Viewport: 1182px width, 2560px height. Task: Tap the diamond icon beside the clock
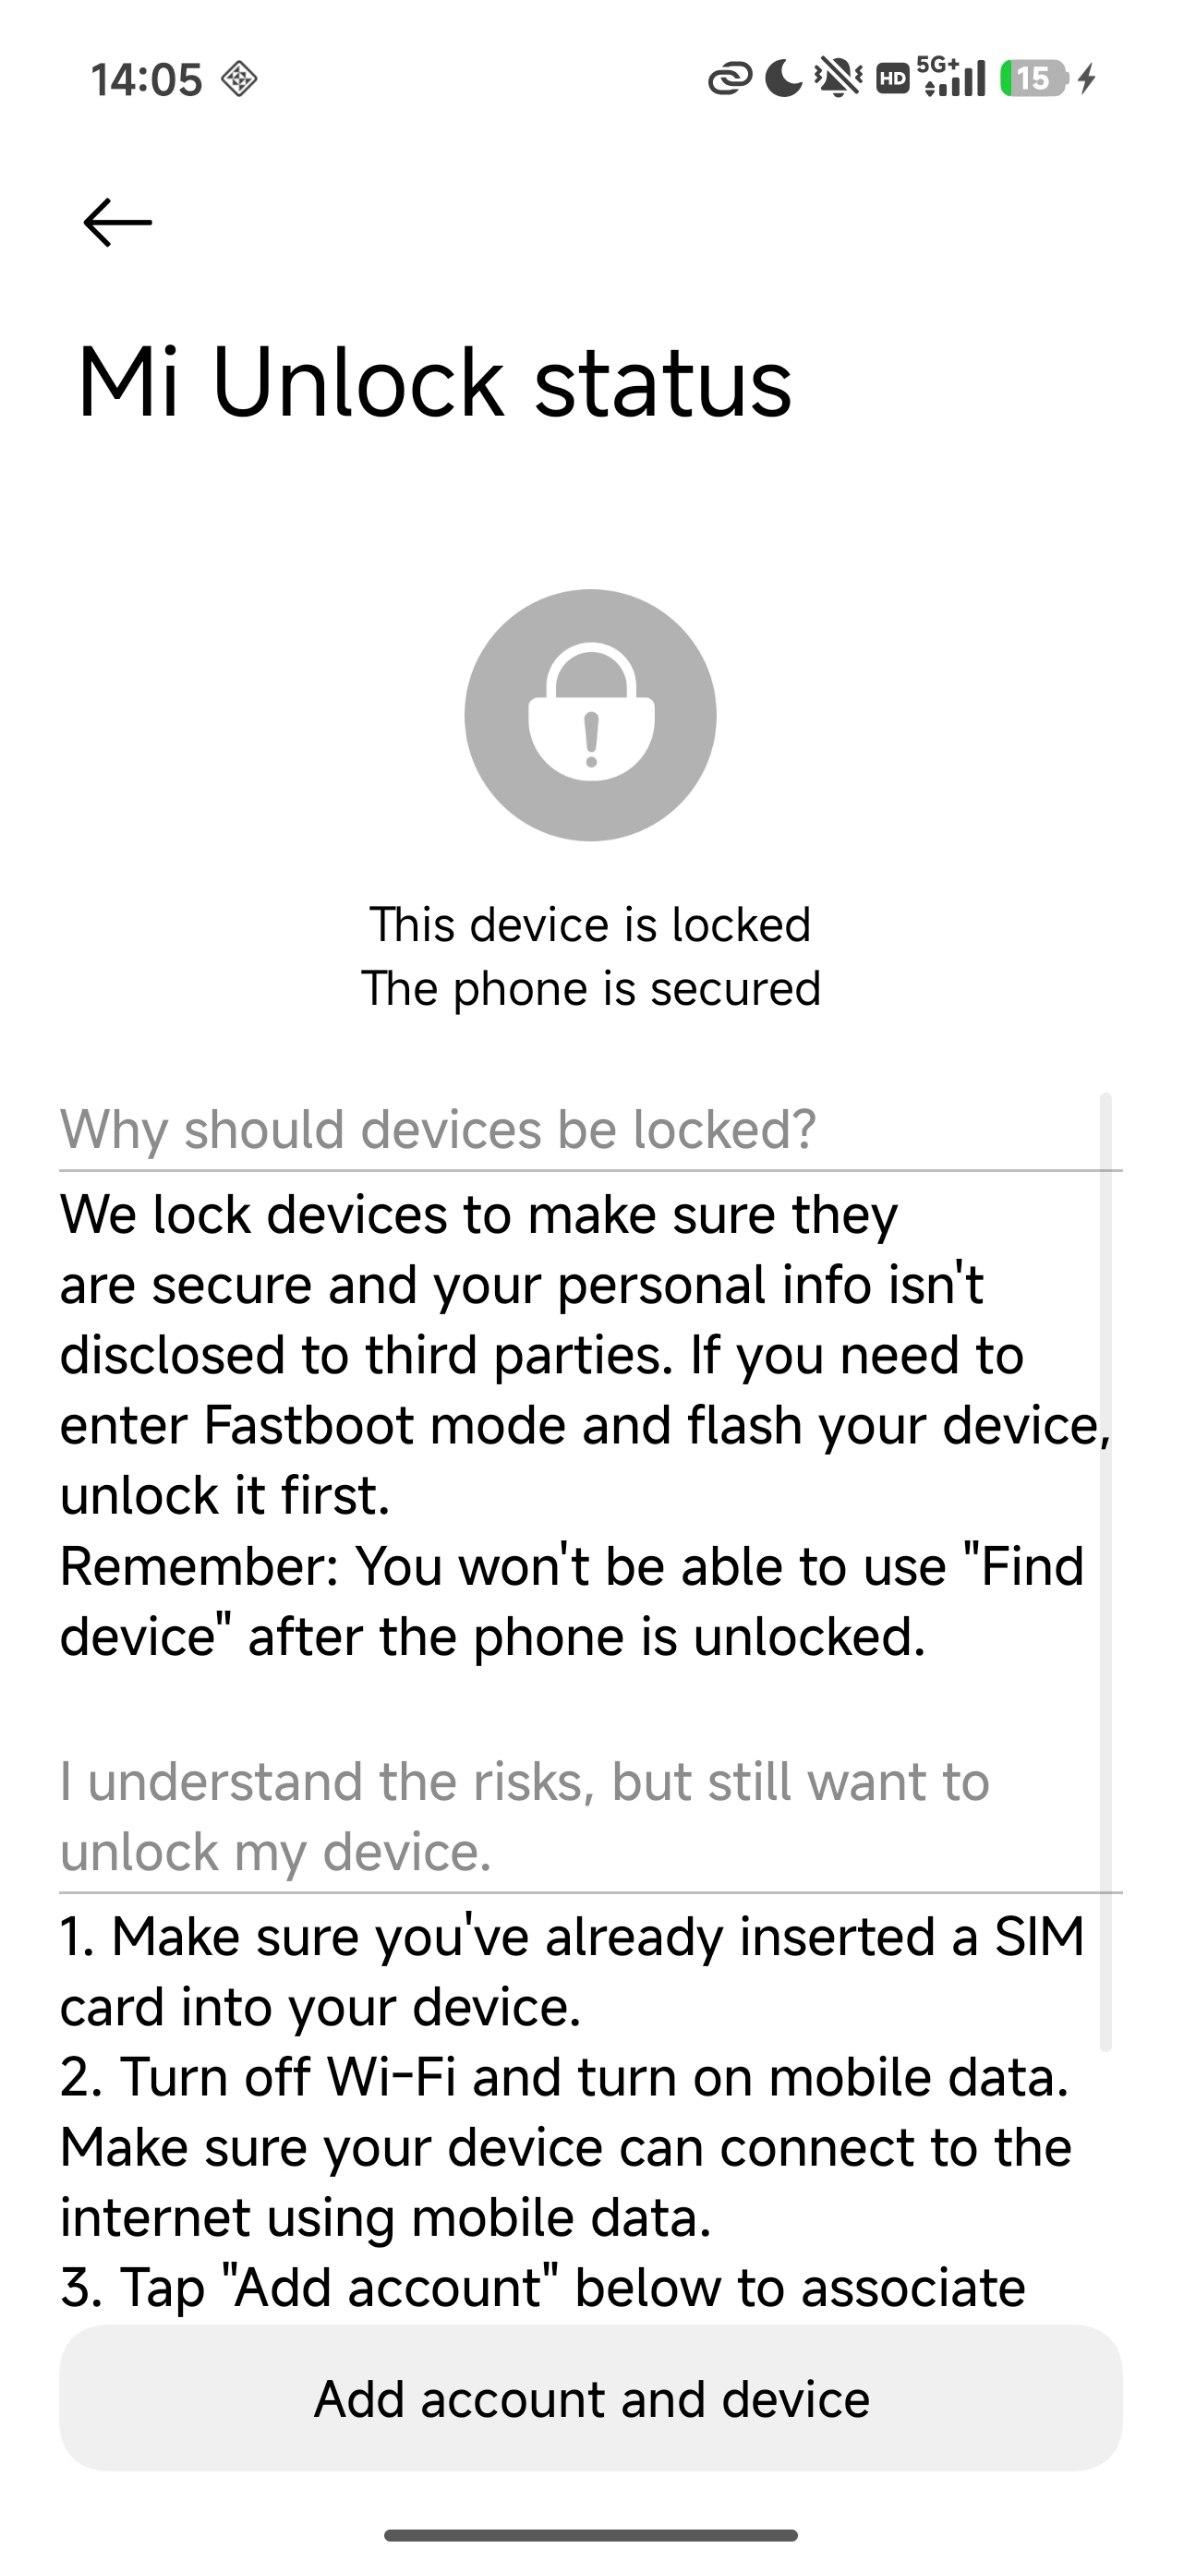tap(238, 79)
